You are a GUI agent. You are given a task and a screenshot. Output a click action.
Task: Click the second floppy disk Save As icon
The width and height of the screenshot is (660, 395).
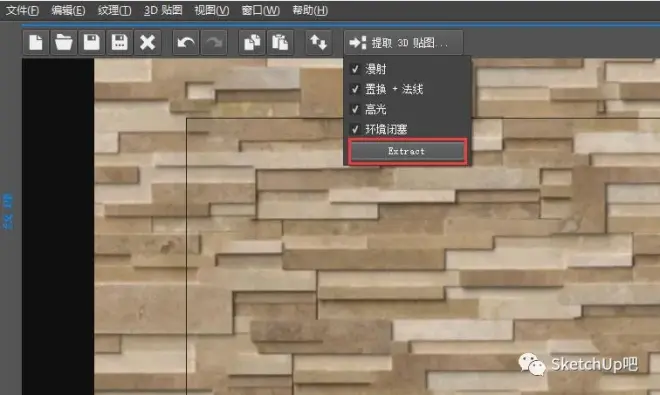click(x=120, y=43)
